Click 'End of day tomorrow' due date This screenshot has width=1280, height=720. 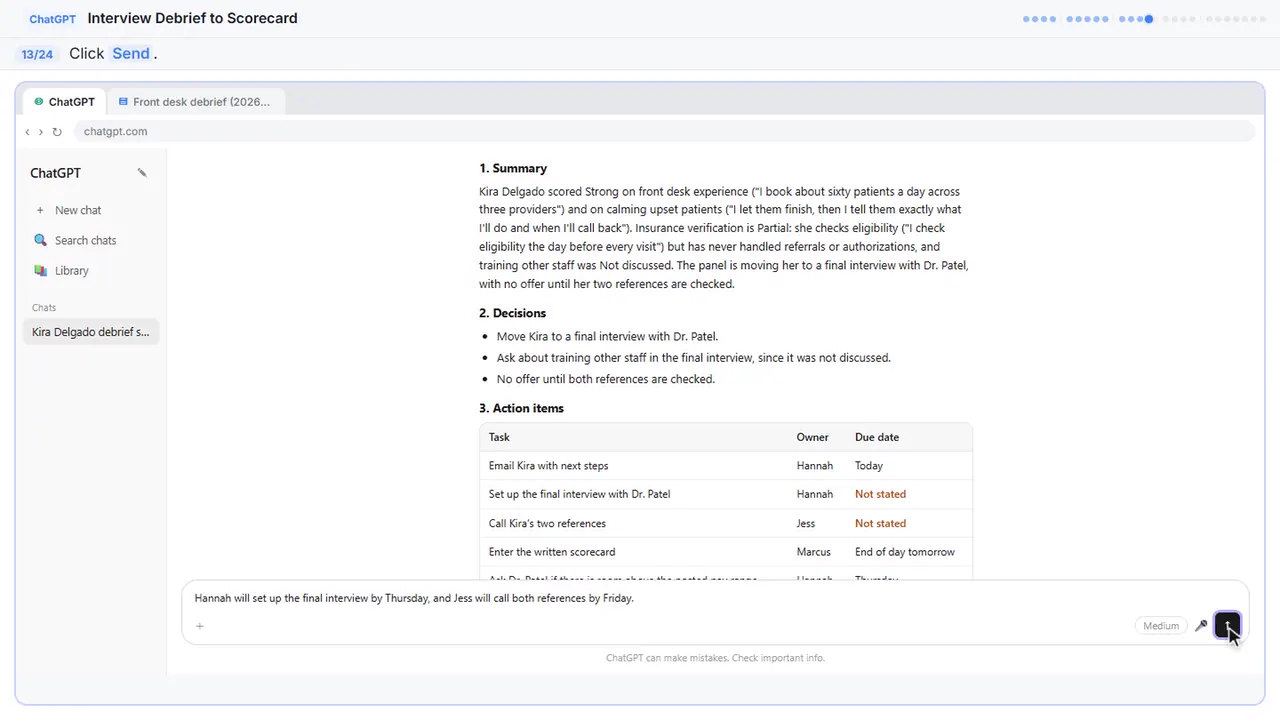point(905,552)
